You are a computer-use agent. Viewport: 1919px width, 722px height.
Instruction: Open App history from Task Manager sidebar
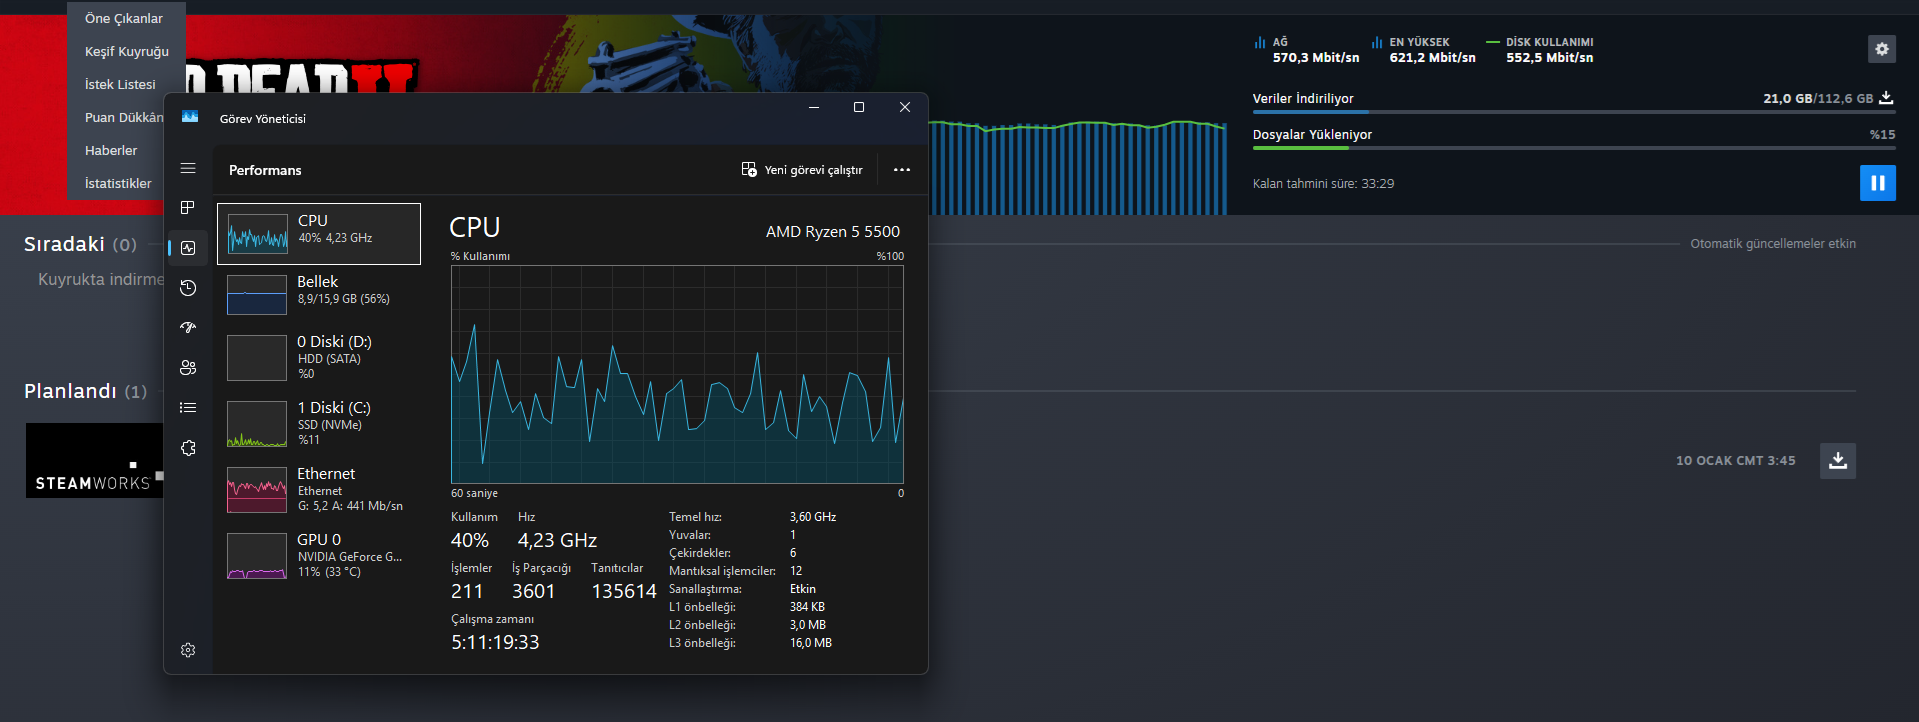(x=188, y=288)
